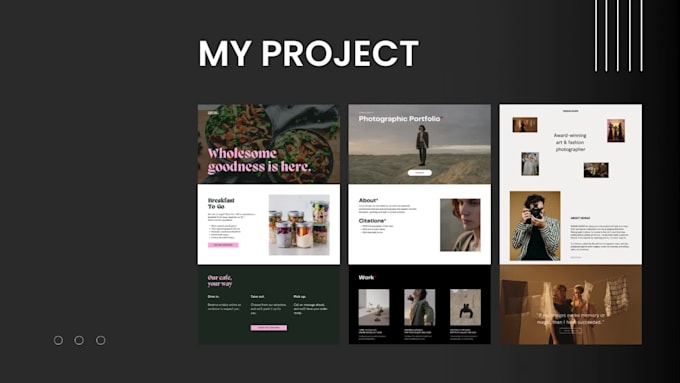Viewport: 680px width, 383px height.
Task: Select the photographer holding camera photo
Action: (535, 226)
